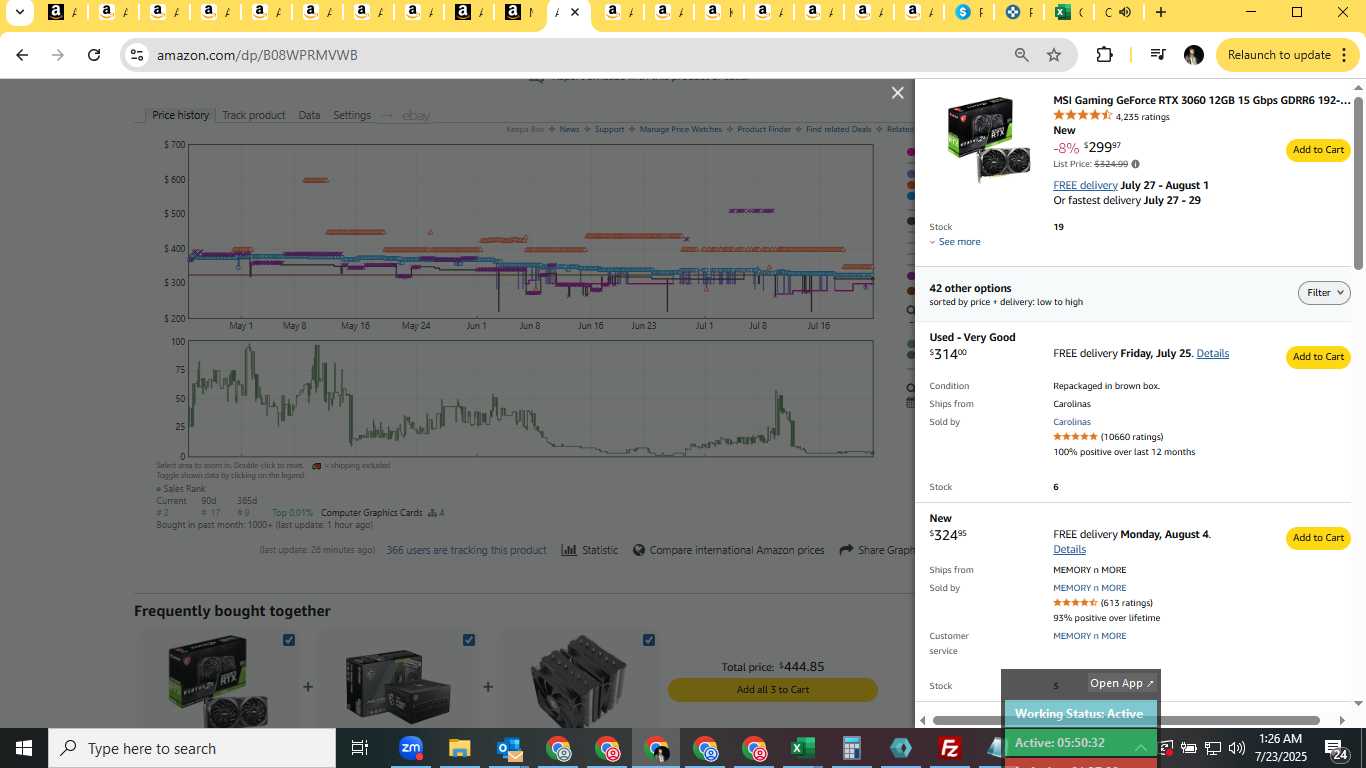Click the address bar URL field
The image size is (1366, 768).
[x=580, y=55]
